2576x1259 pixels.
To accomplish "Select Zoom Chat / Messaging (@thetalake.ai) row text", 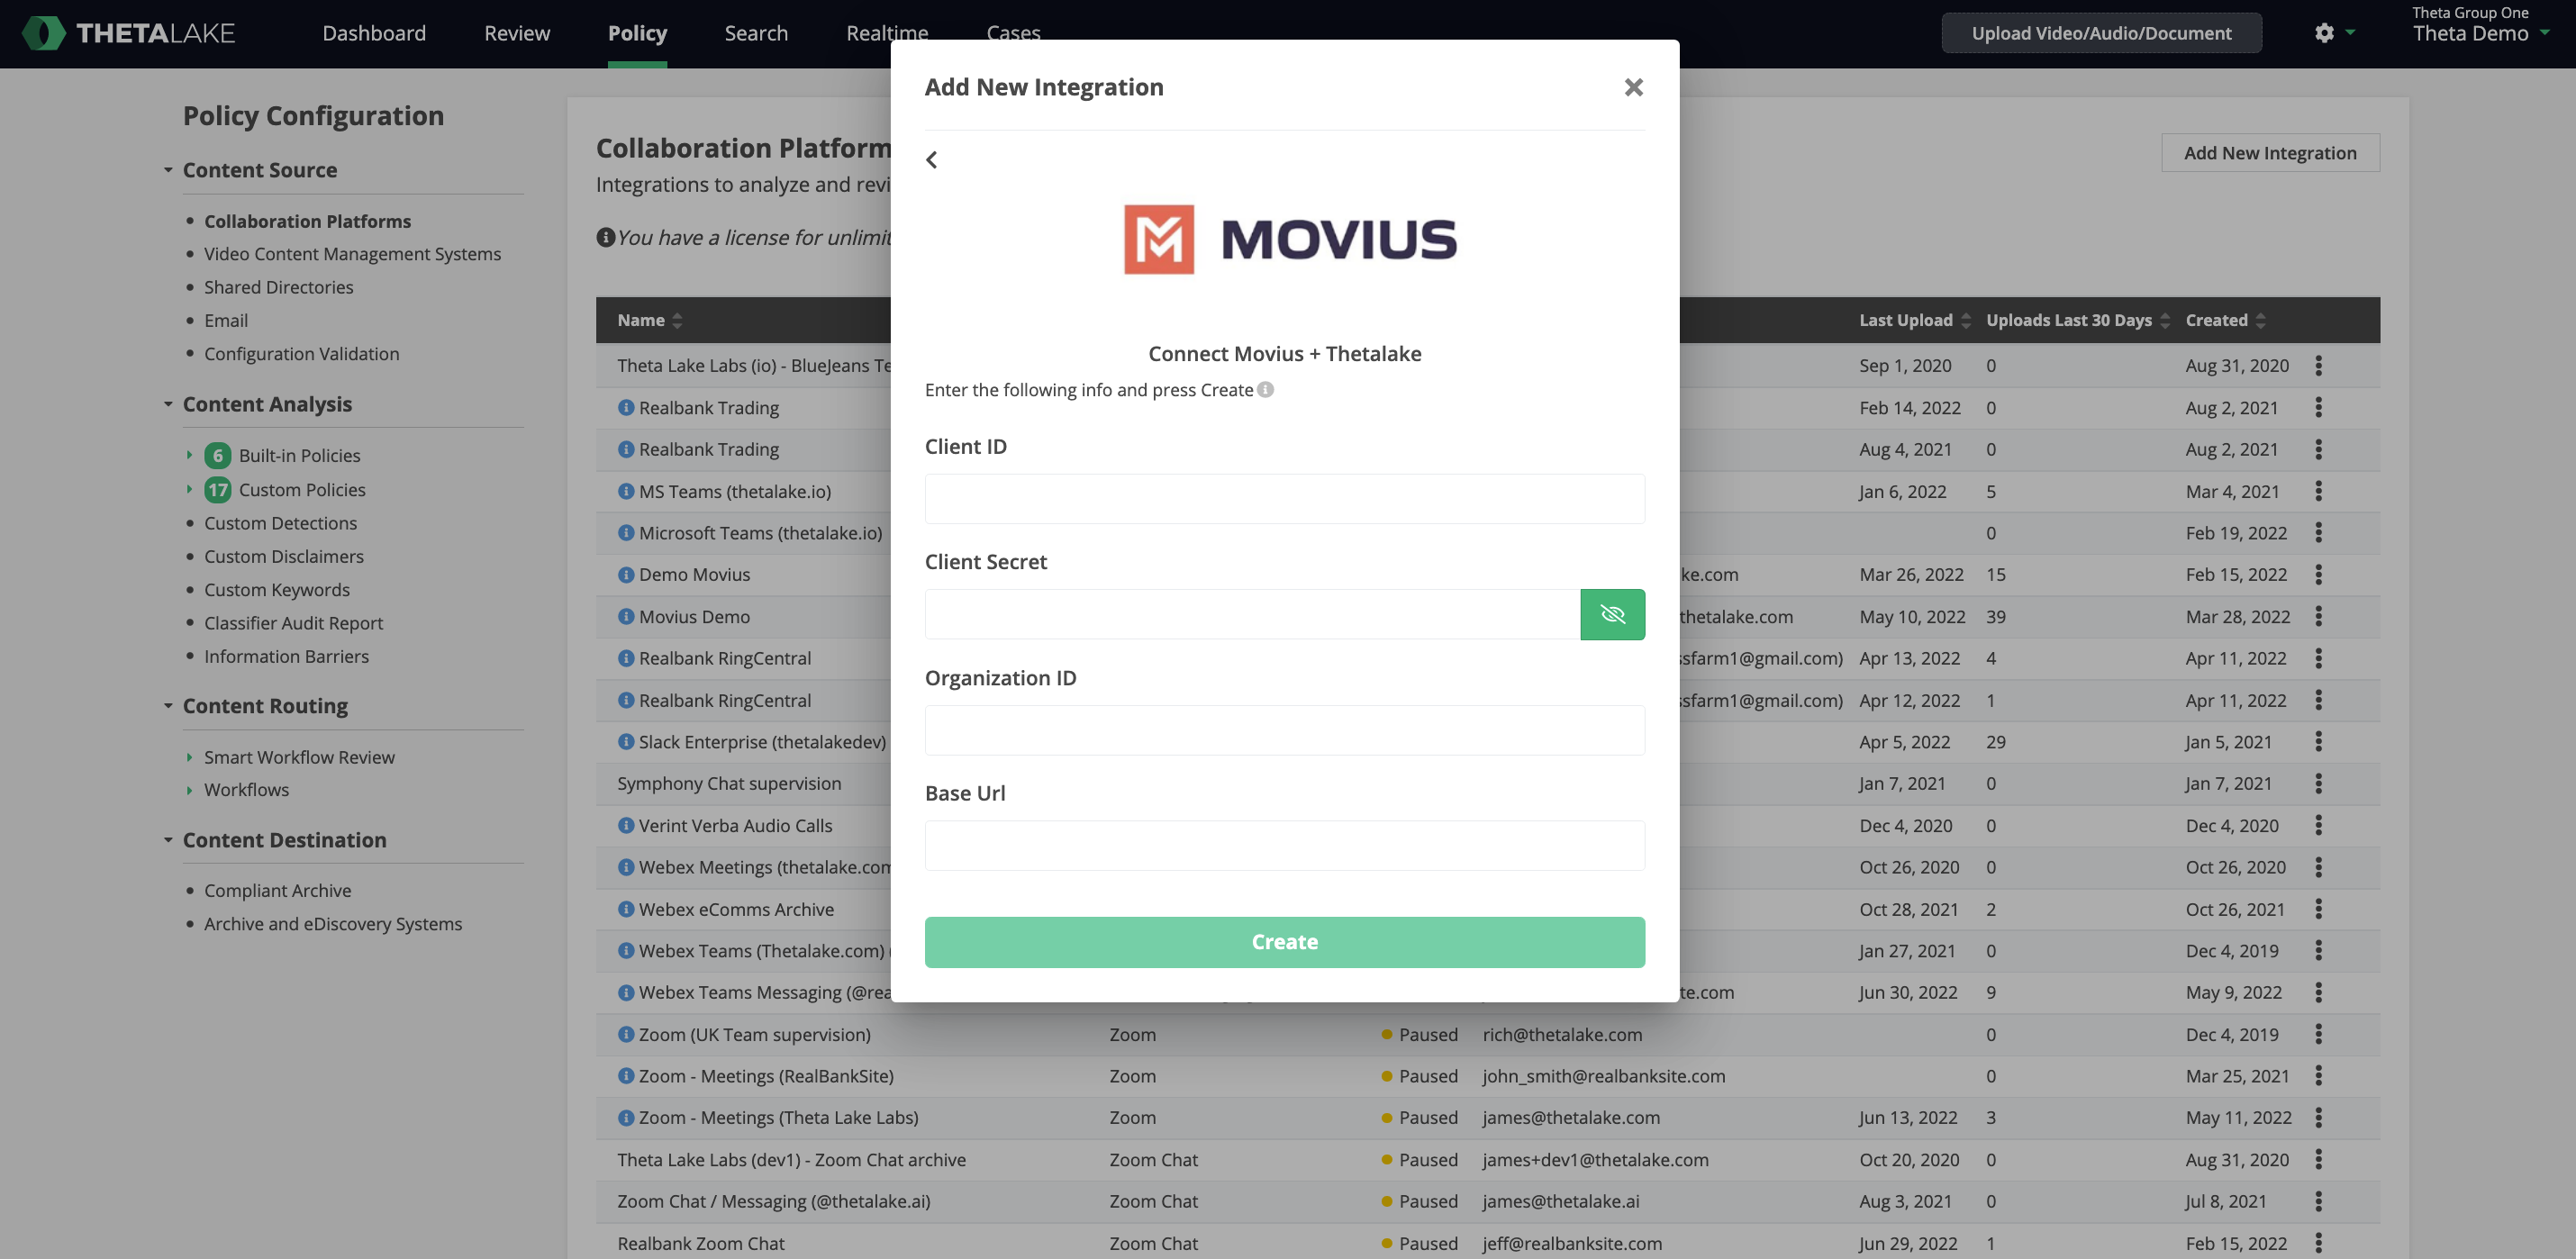I will pos(773,1202).
